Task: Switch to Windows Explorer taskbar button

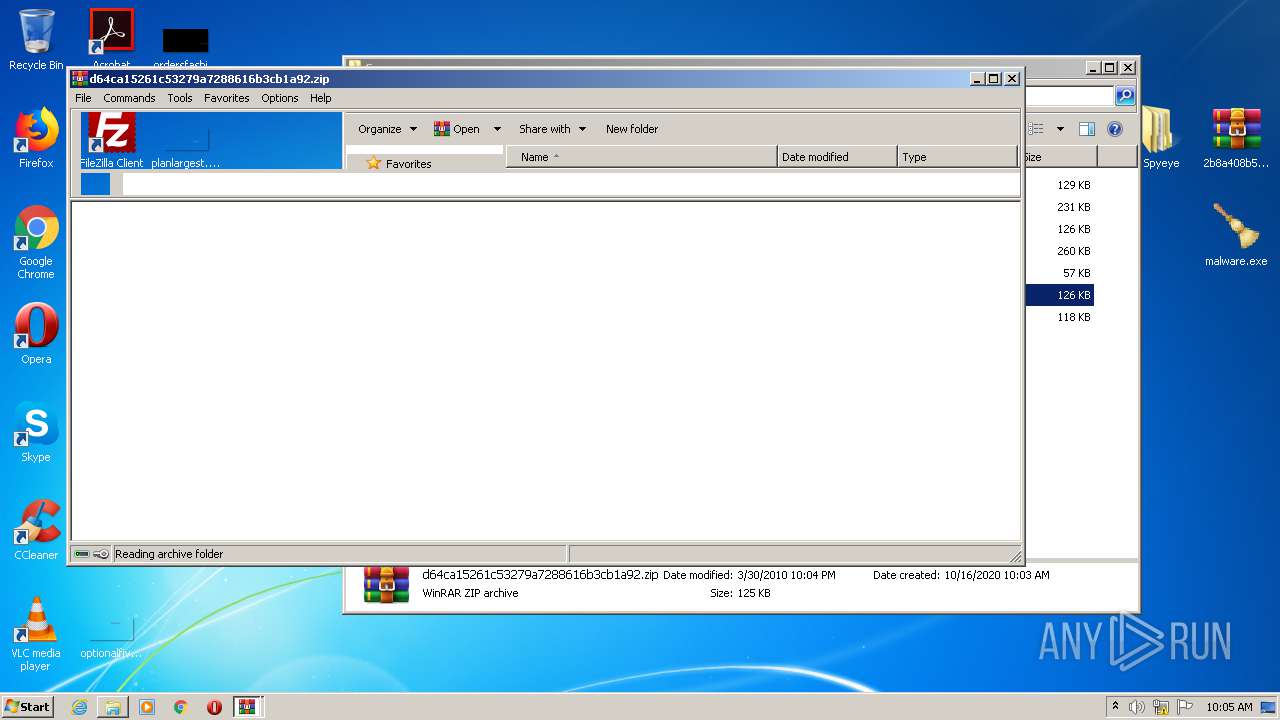Action: 113,707
